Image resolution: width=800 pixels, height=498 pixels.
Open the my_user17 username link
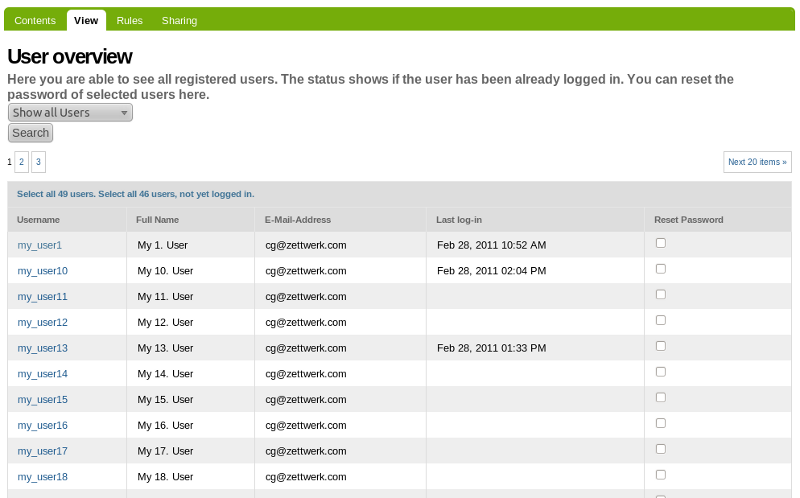tap(42, 451)
